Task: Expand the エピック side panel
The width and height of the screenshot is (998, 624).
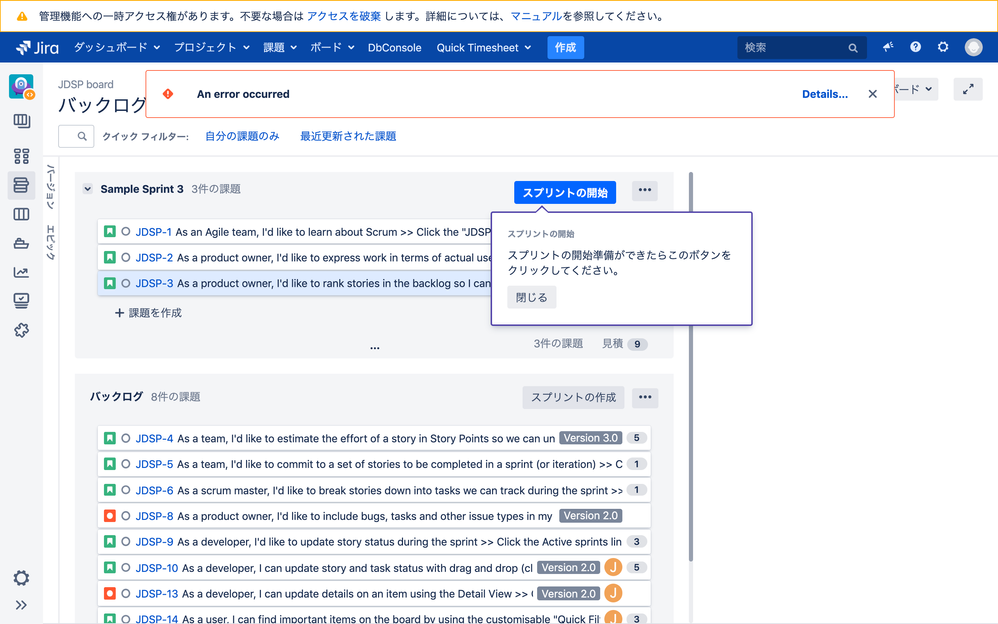Action: pos(51,243)
